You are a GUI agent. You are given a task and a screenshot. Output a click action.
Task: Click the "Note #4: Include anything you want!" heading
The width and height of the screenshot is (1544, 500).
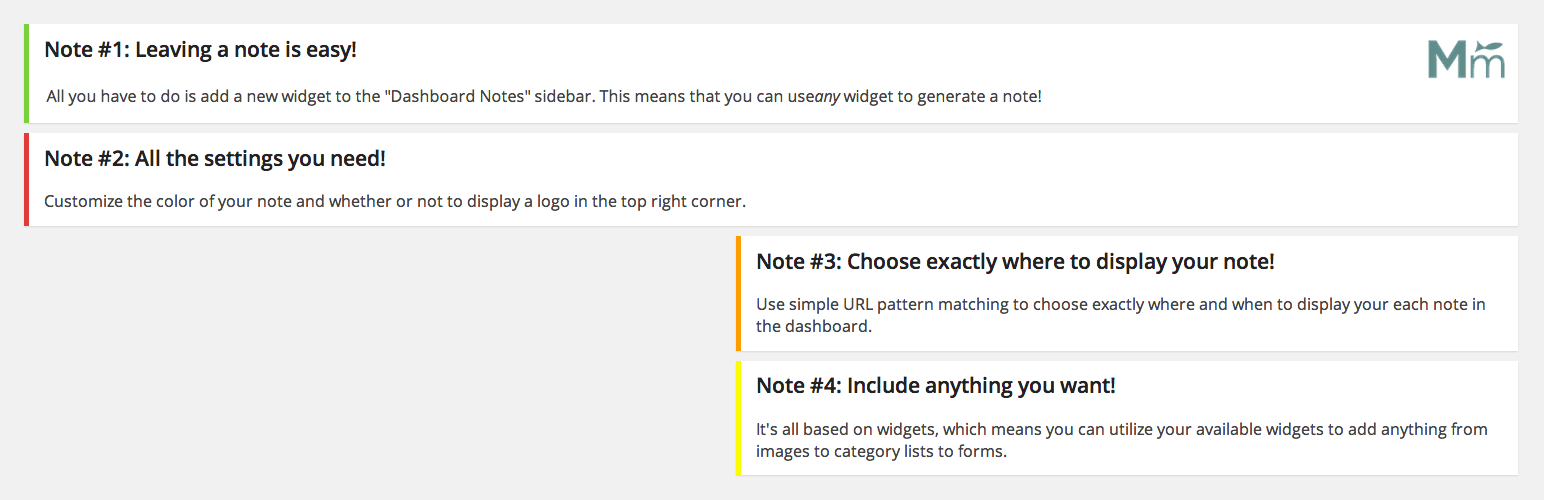(935, 386)
